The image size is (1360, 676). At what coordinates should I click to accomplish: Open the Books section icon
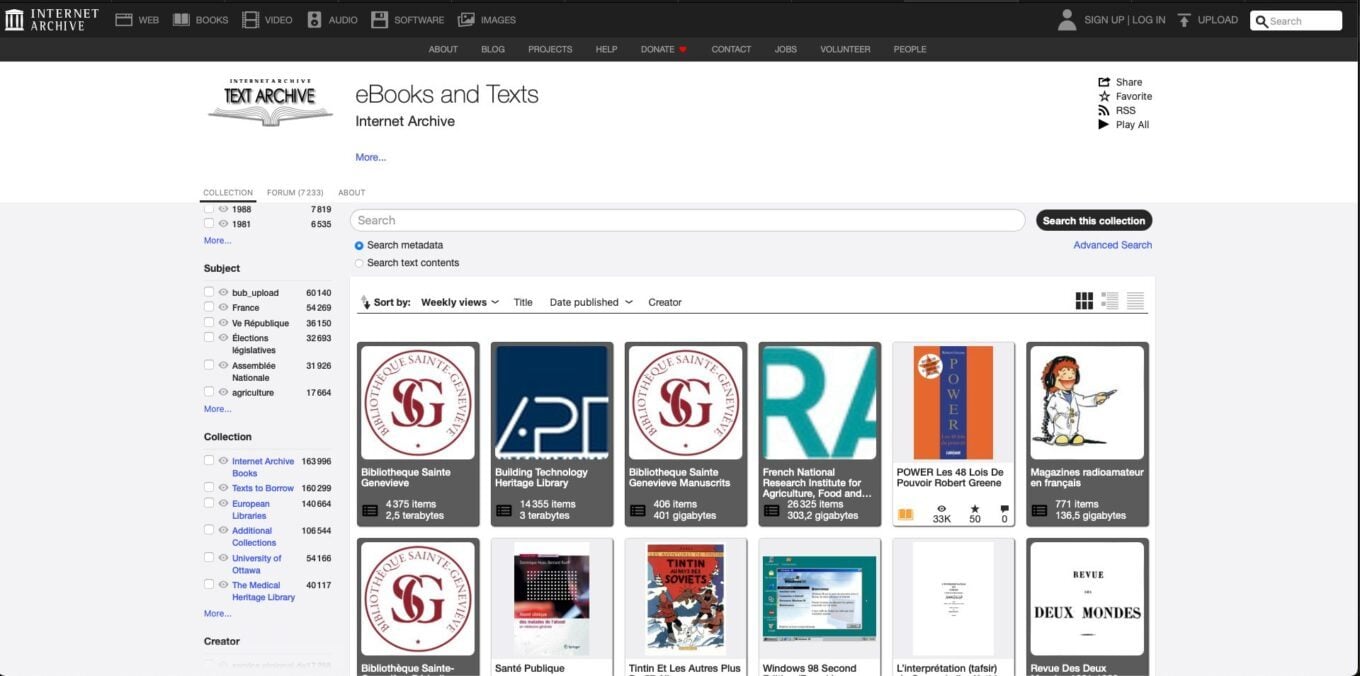[181, 19]
